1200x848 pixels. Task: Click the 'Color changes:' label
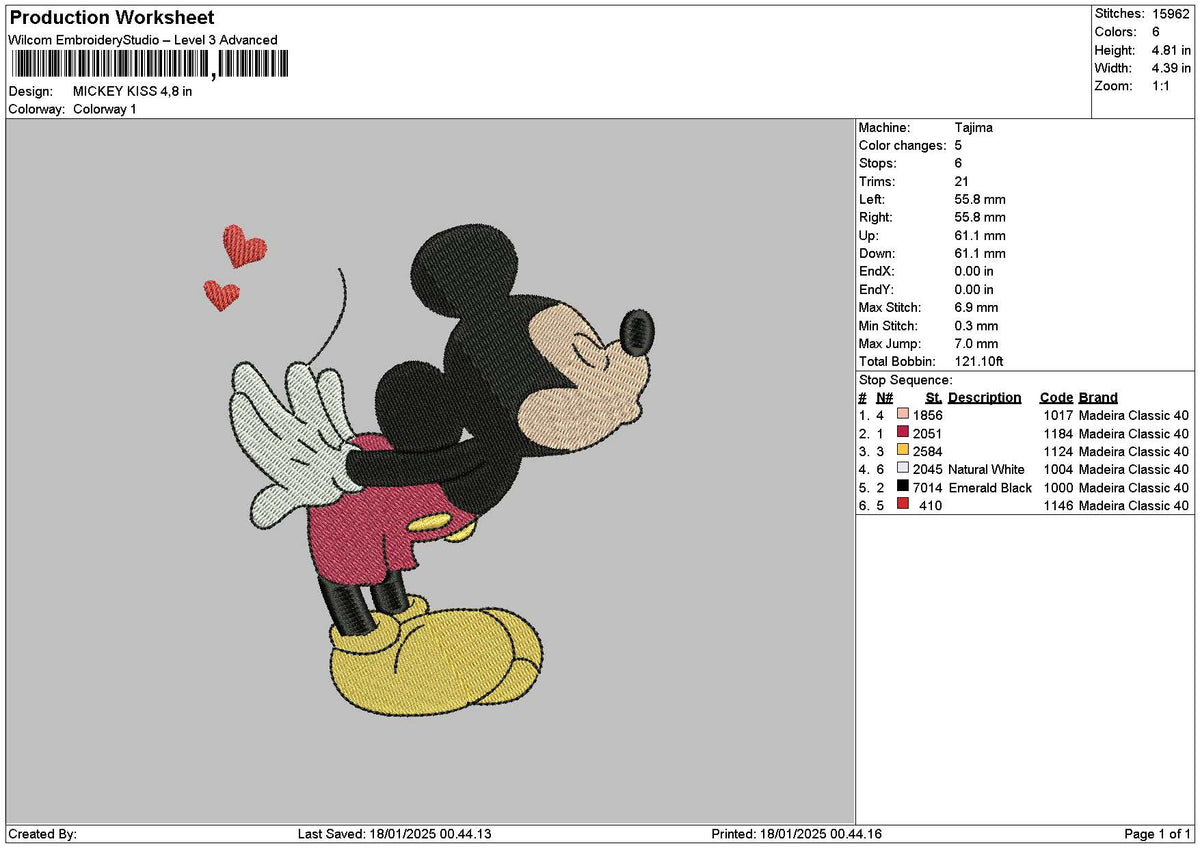(902, 146)
